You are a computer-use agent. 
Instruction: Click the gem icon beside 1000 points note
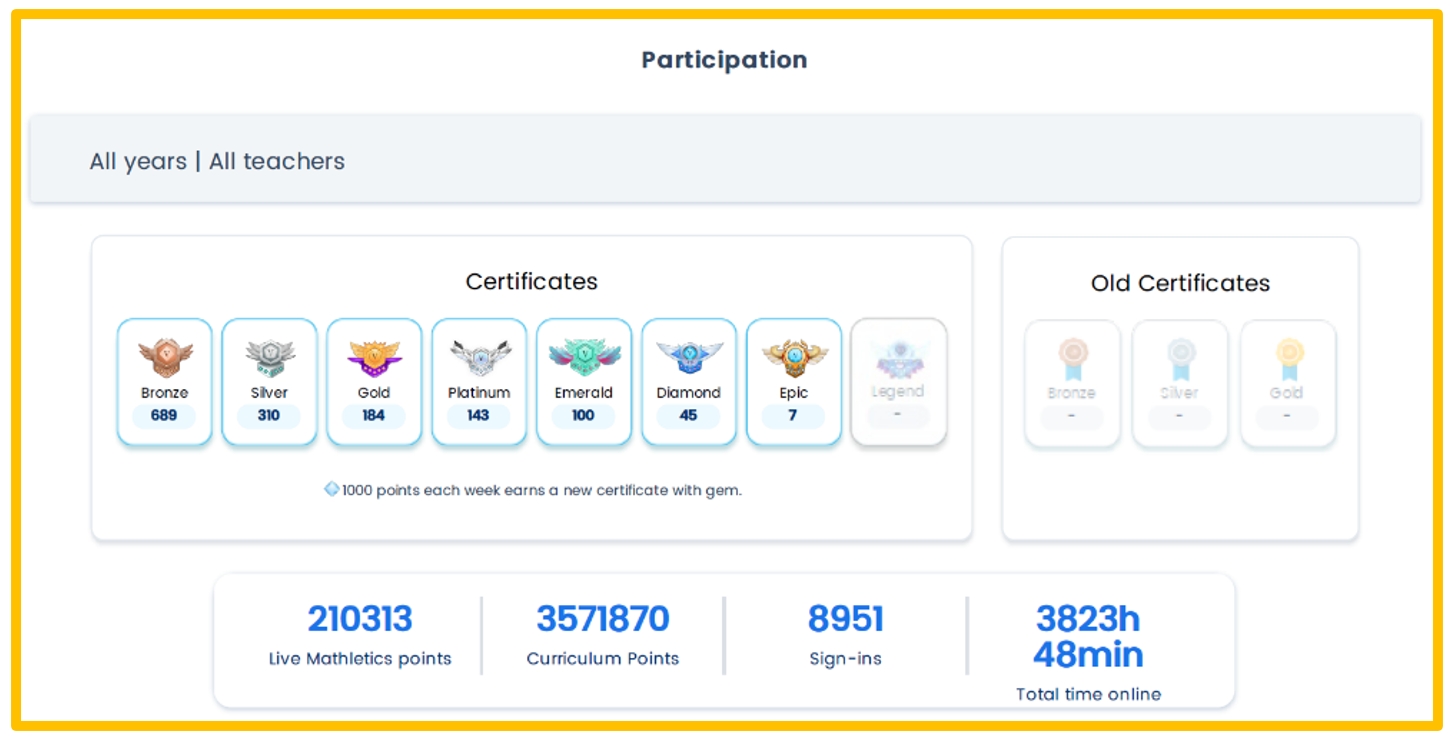(332, 489)
